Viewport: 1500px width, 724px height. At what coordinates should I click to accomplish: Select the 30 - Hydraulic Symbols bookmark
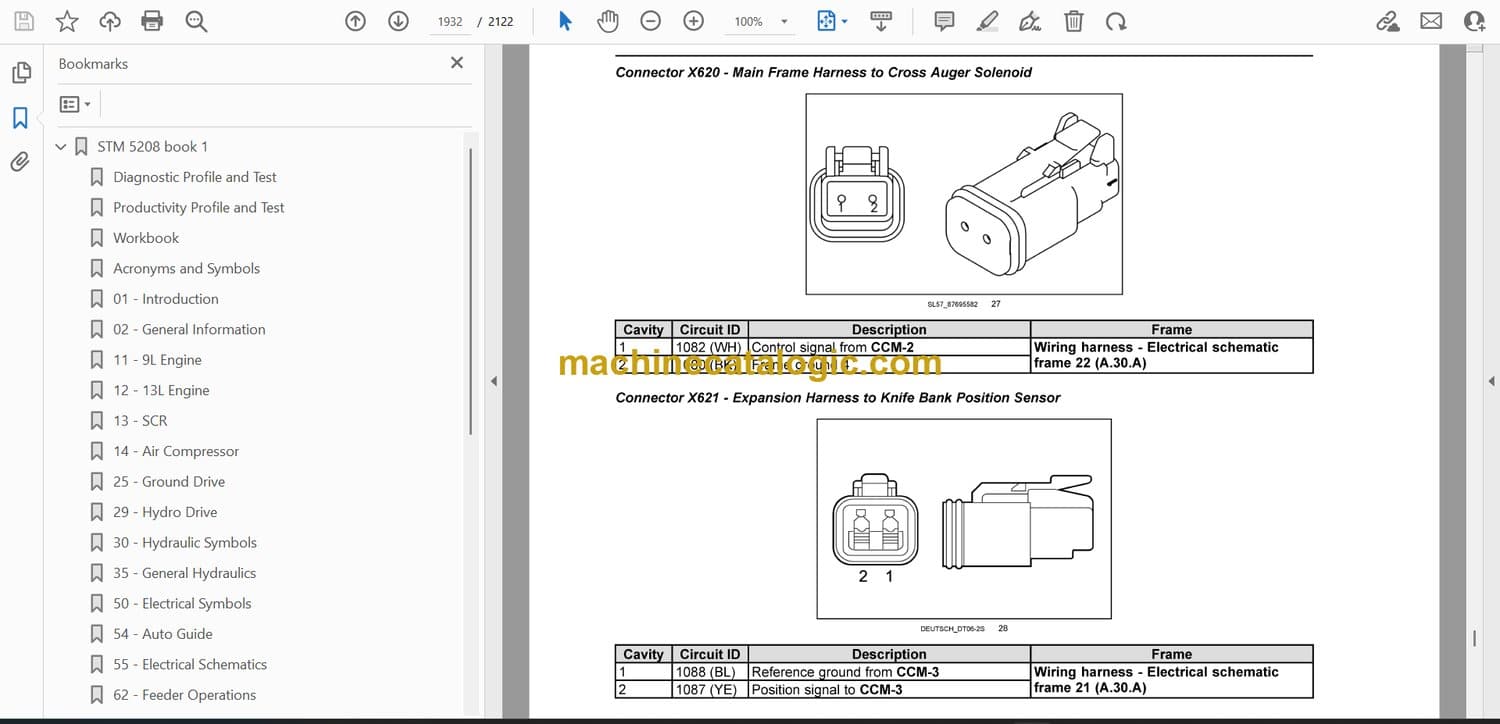(184, 542)
